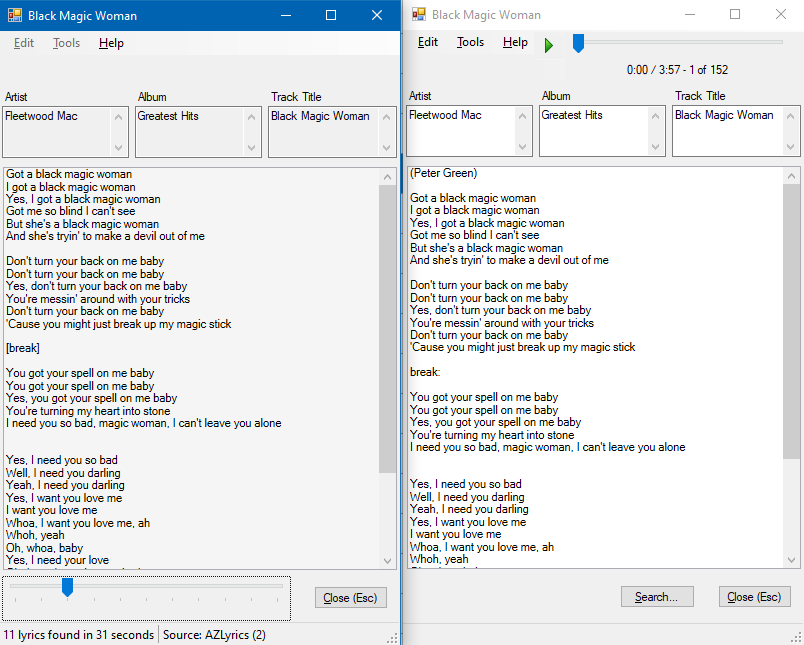Click scroll down arrow of left Track Title field
Viewport: 804px width, 645px height.
coord(387,148)
